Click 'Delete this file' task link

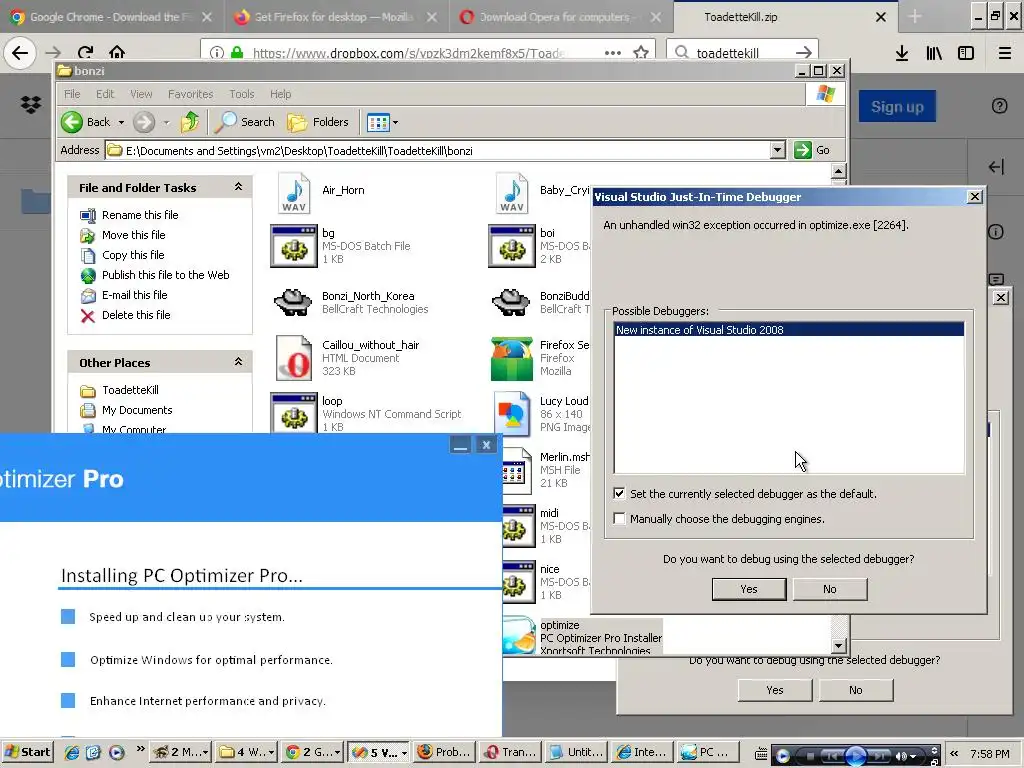[x=136, y=315]
